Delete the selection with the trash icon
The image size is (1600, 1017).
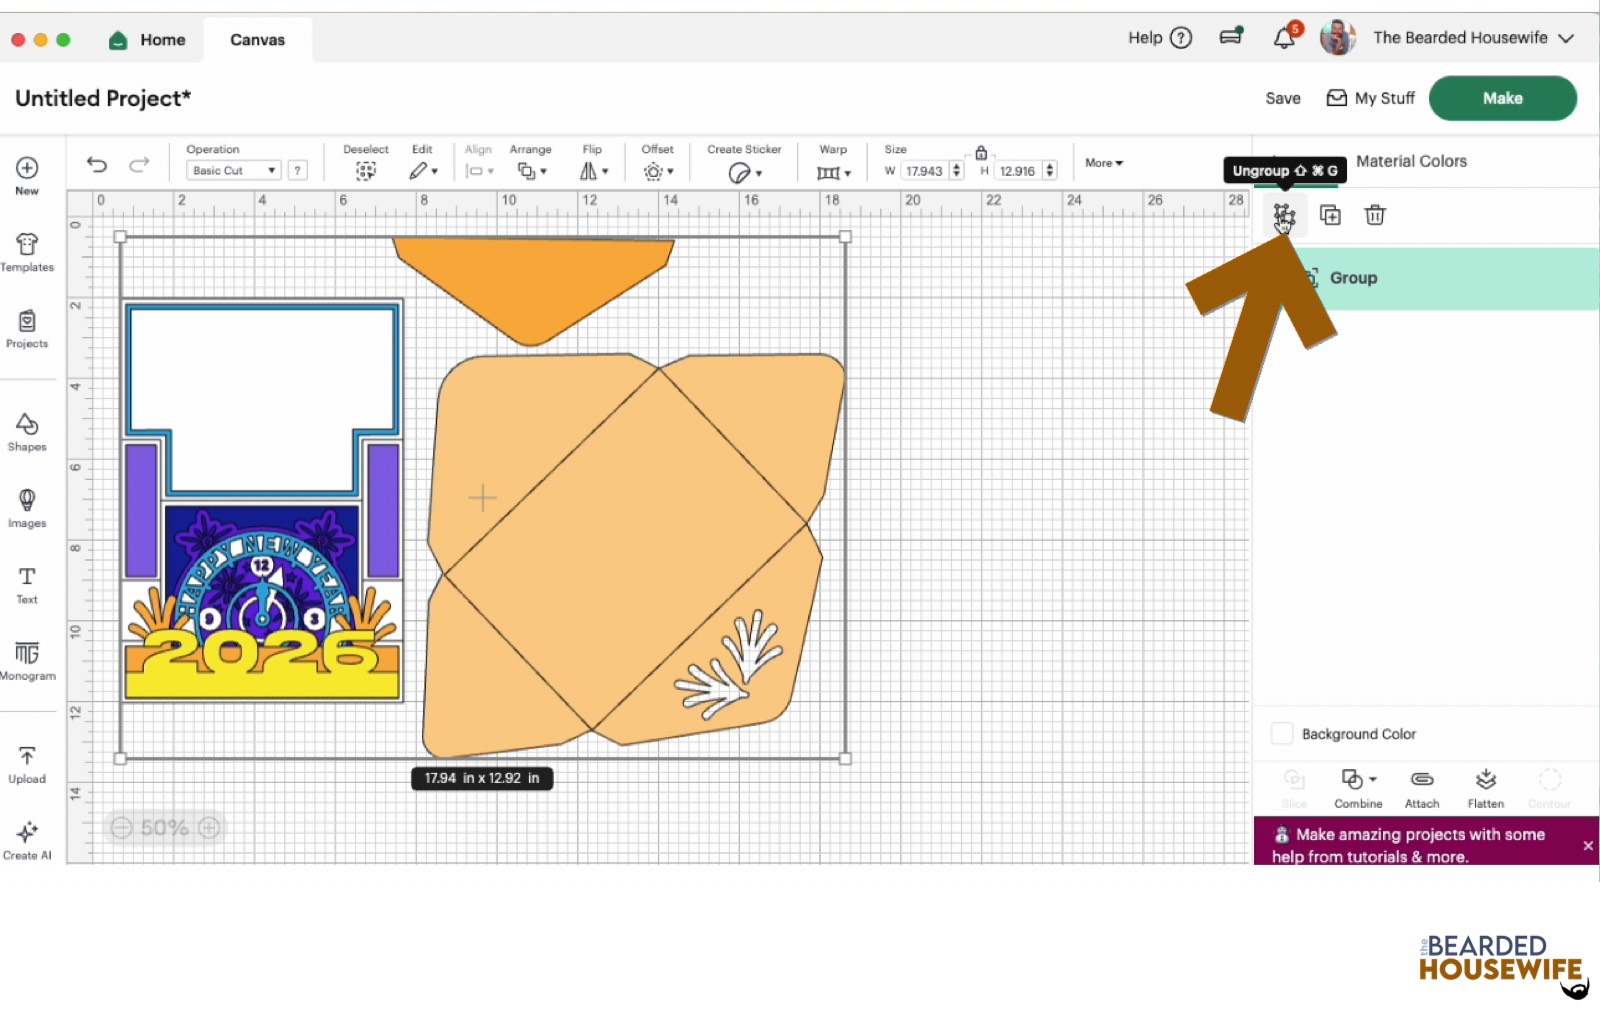tap(1374, 215)
